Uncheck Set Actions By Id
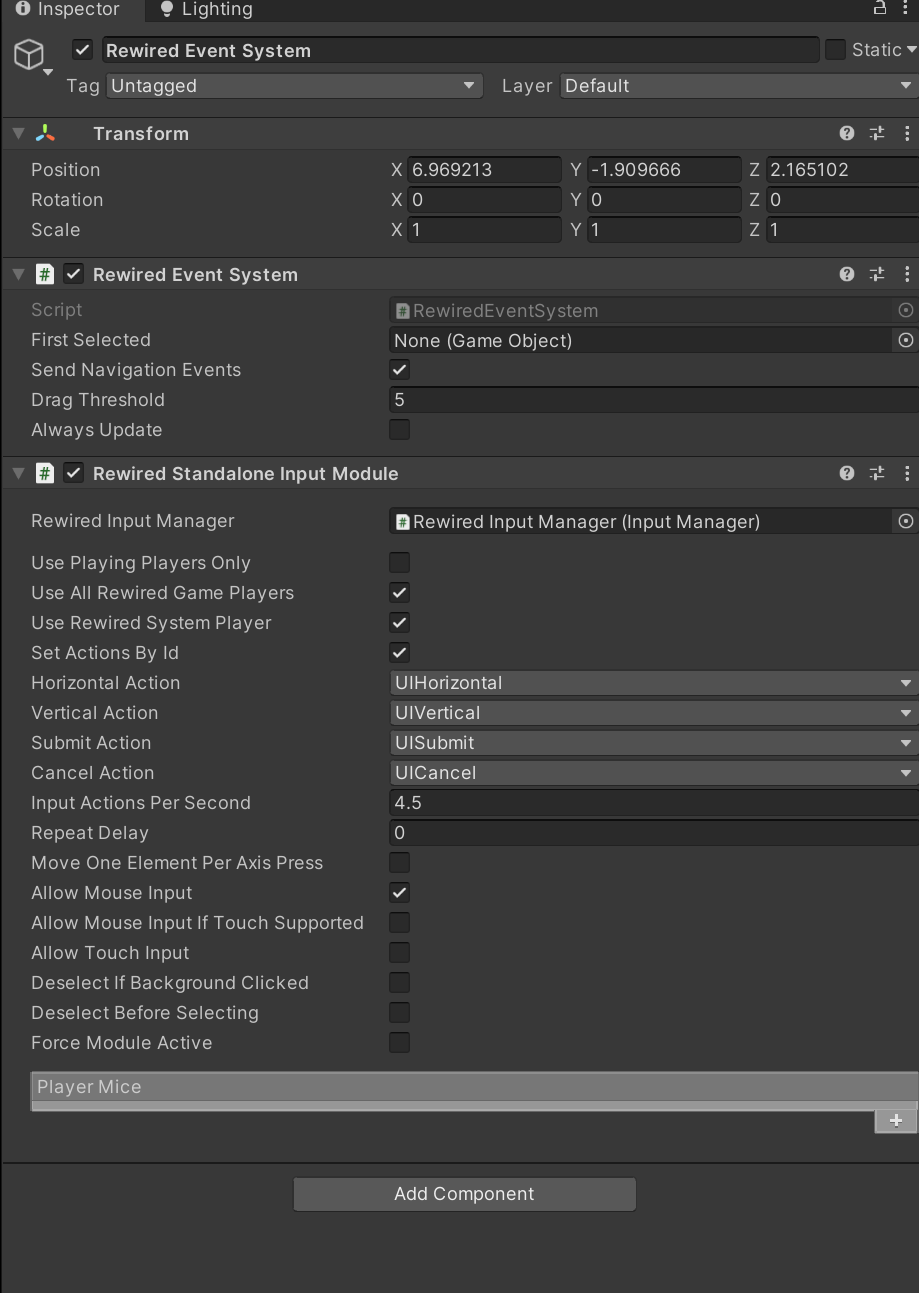This screenshot has width=919, height=1293. coord(400,653)
